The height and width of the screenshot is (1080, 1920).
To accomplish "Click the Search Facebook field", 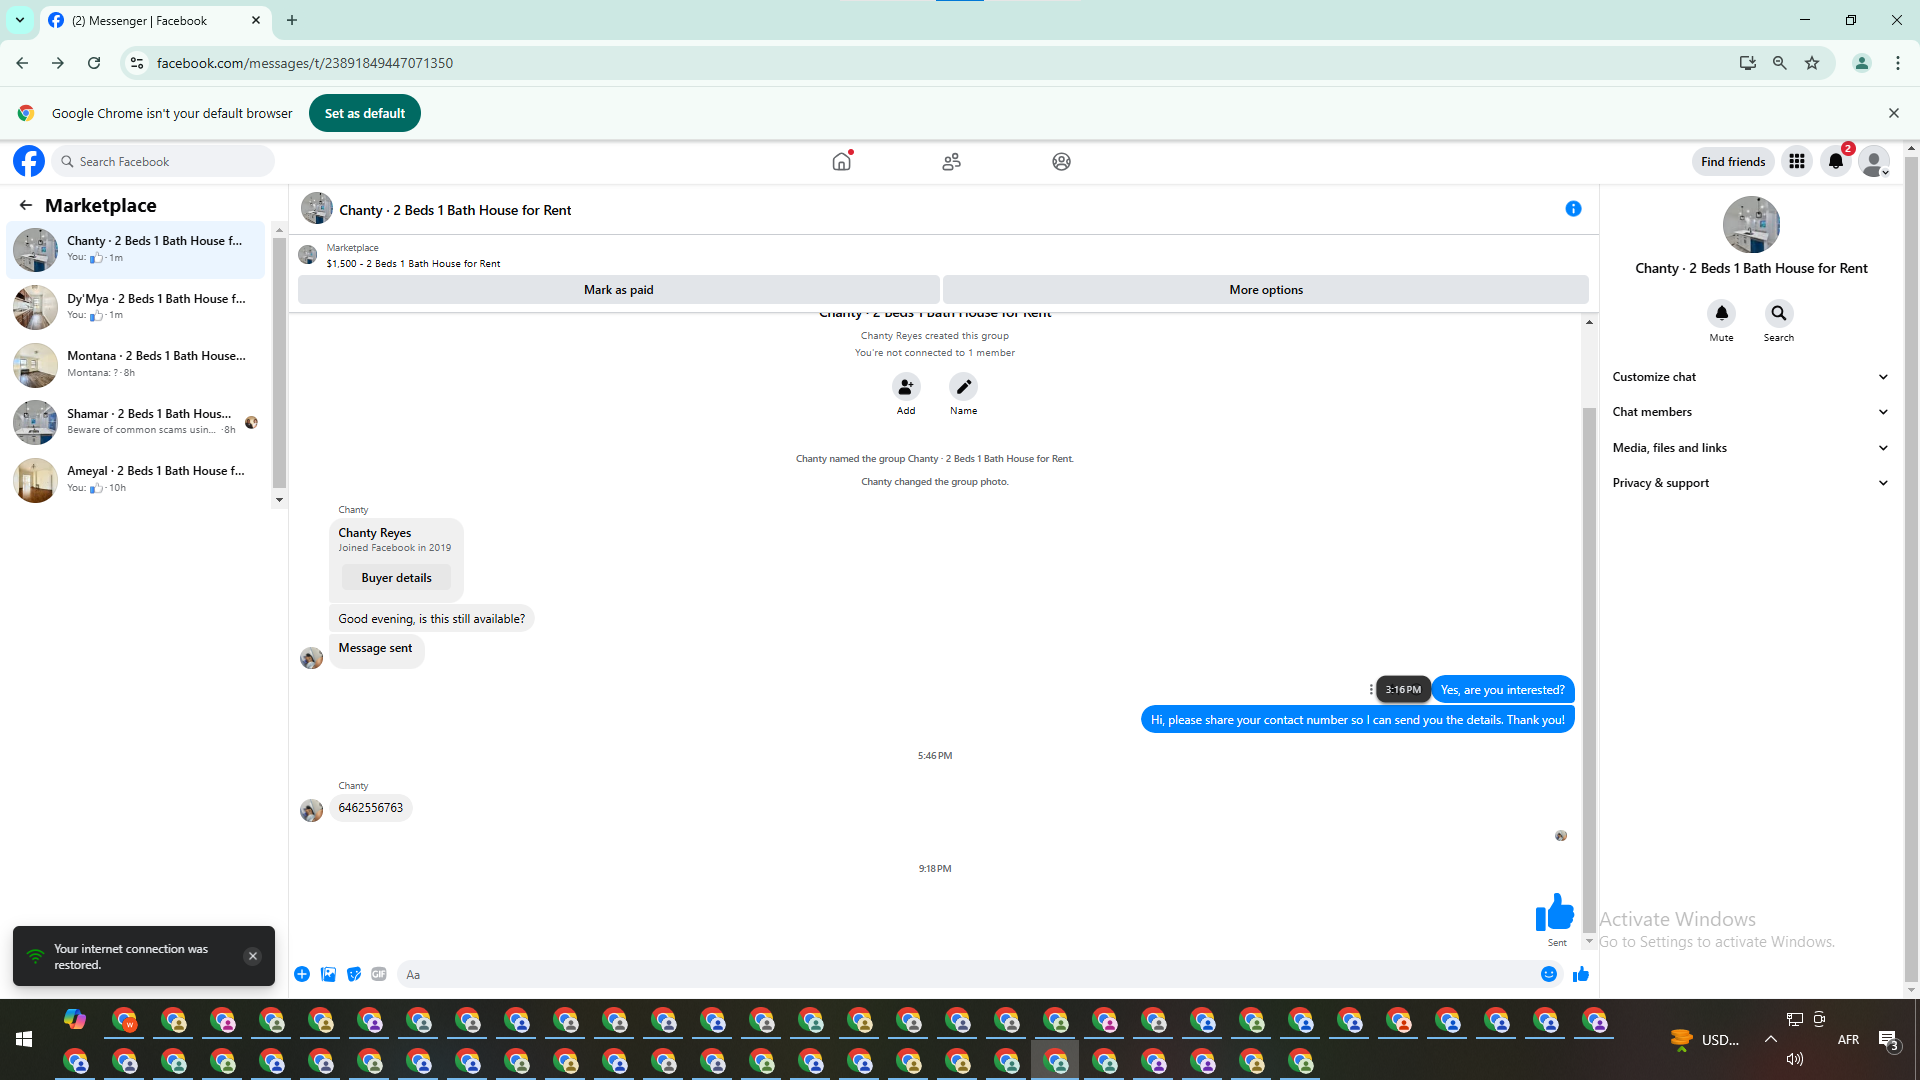I will (163, 161).
